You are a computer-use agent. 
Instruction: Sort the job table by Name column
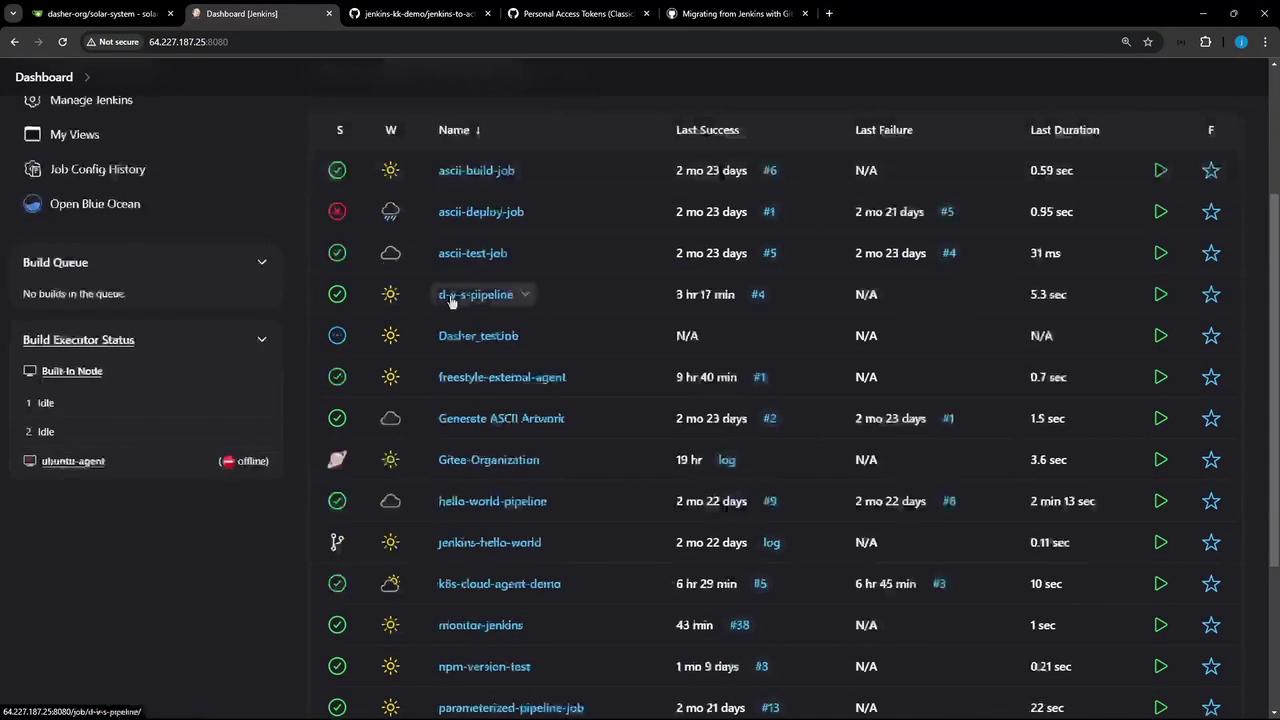[459, 130]
